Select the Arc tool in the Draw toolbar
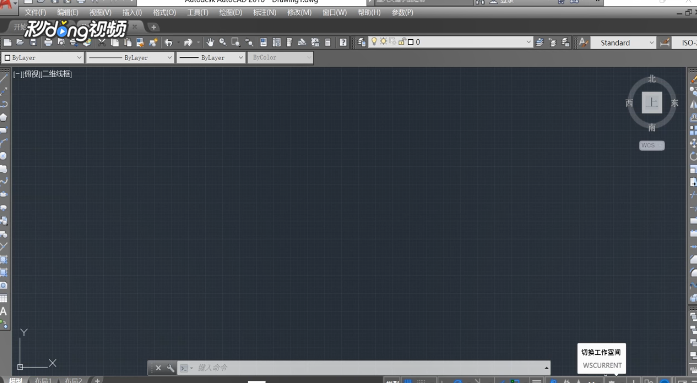Screen dimensions: 697x383 4,143
